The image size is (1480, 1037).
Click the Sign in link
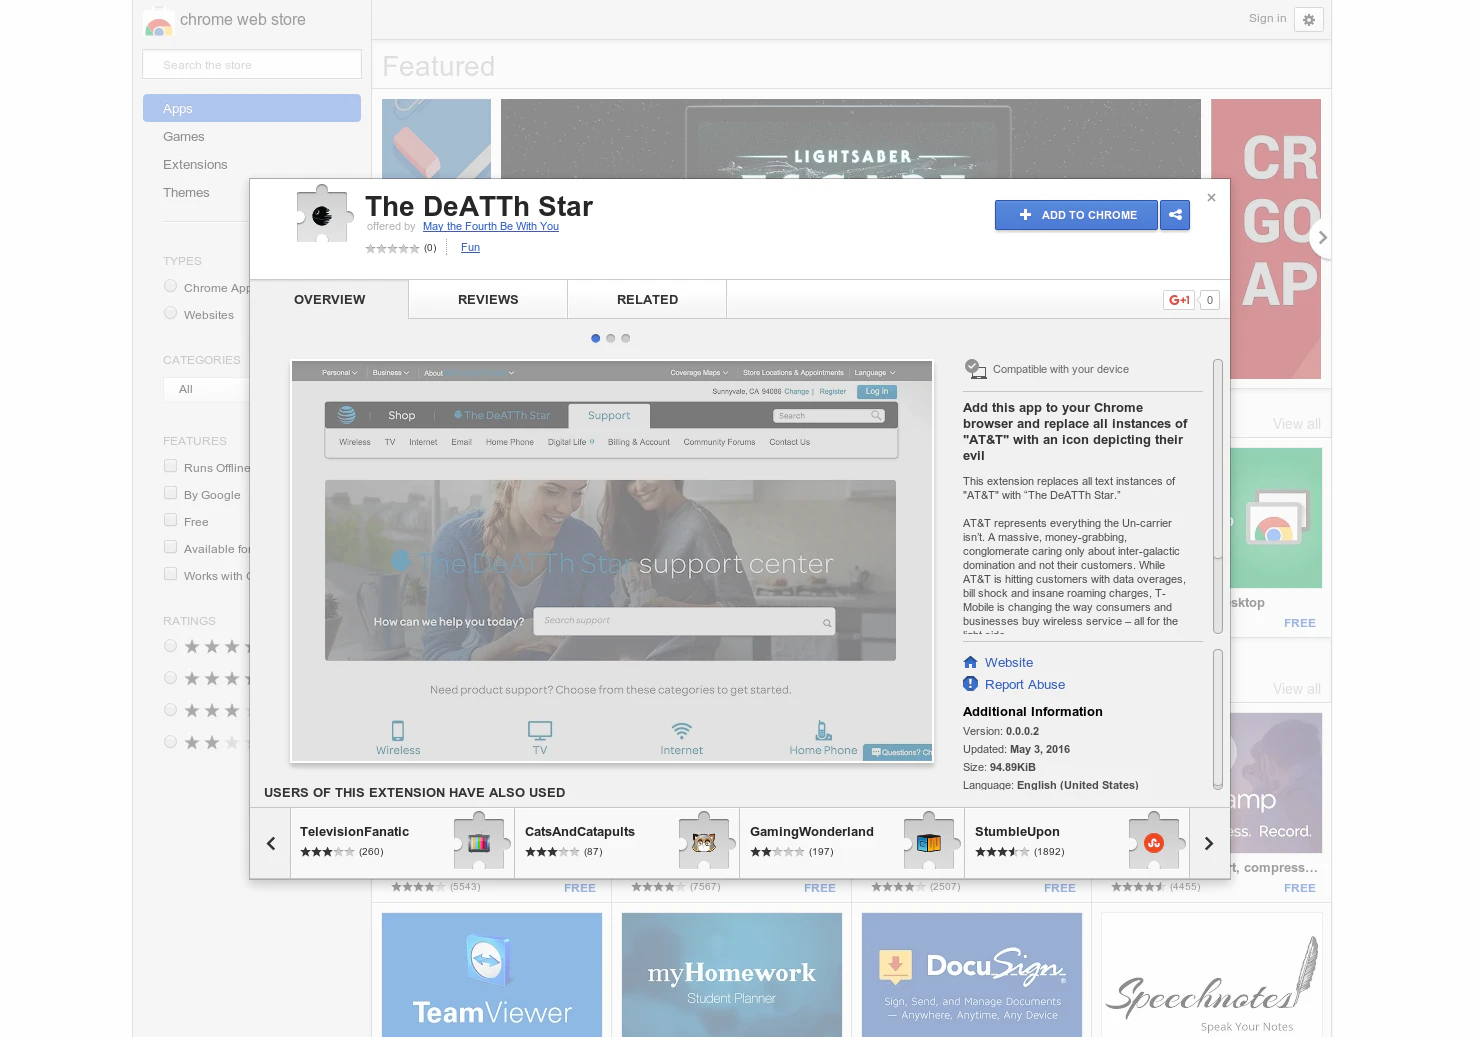pyautogui.click(x=1267, y=18)
